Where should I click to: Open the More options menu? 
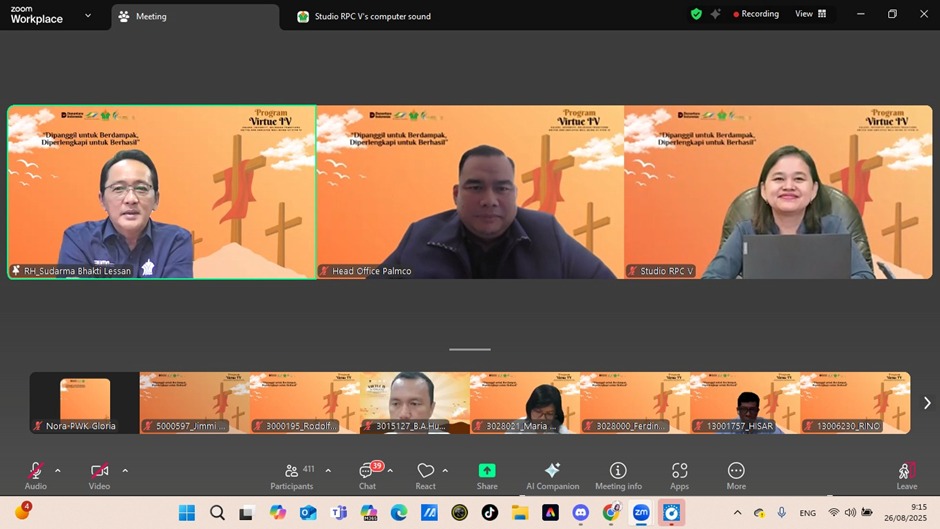[736, 474]
